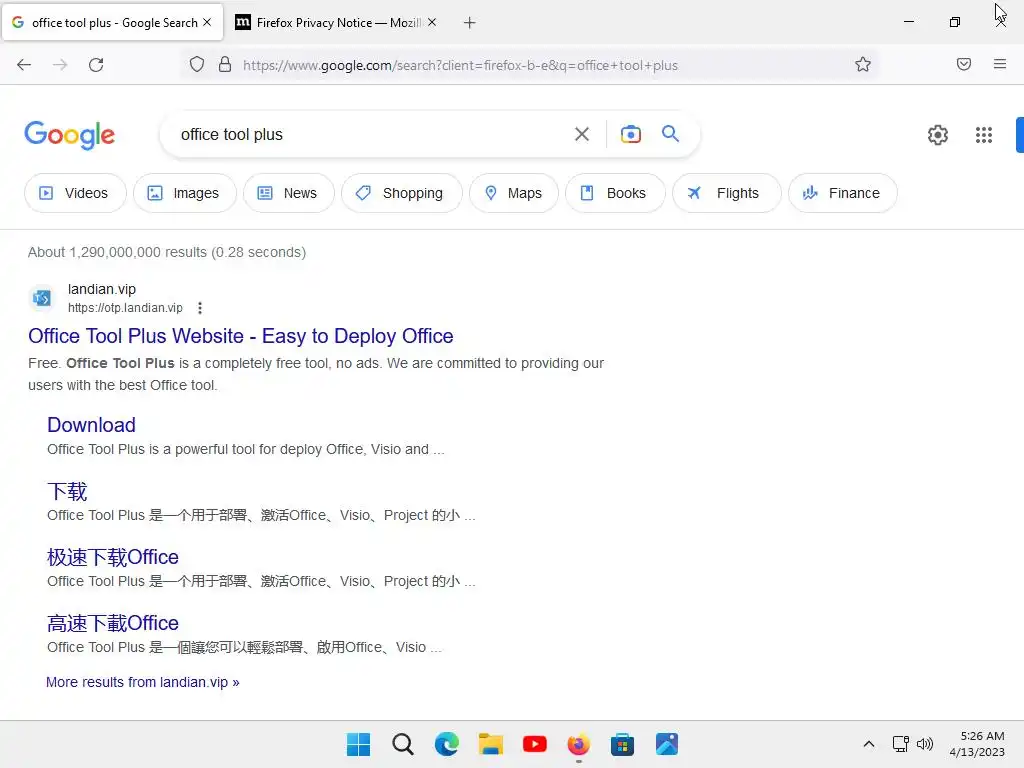This screenshot has width=1024, height=768.
Task: Open the Firefox hamburger menu
Action: (999, 64)
